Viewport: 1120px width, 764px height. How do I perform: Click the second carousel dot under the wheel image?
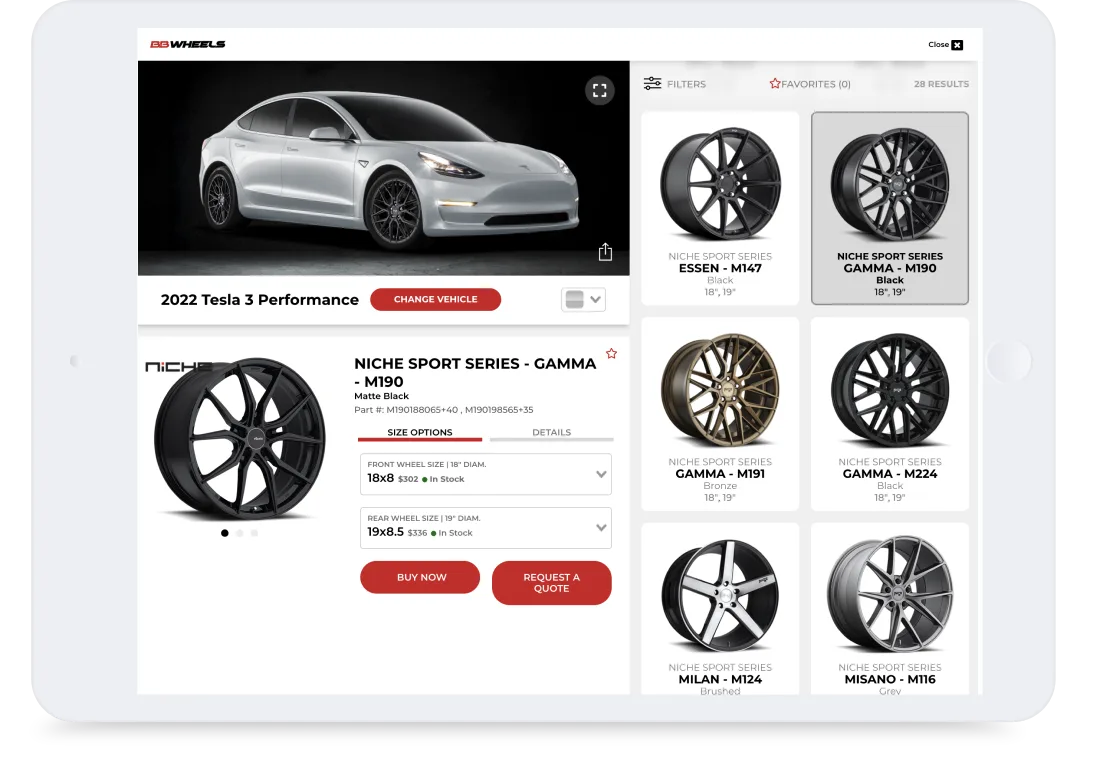(x=240, y=533)
